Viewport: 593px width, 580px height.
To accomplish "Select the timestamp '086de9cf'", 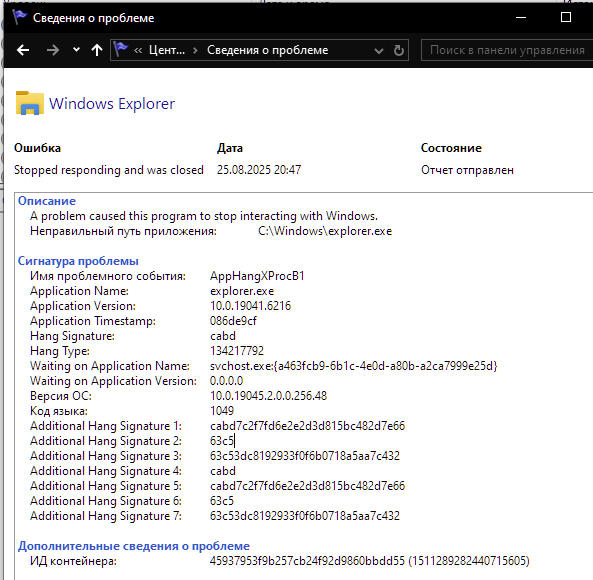I will (233, 321).
